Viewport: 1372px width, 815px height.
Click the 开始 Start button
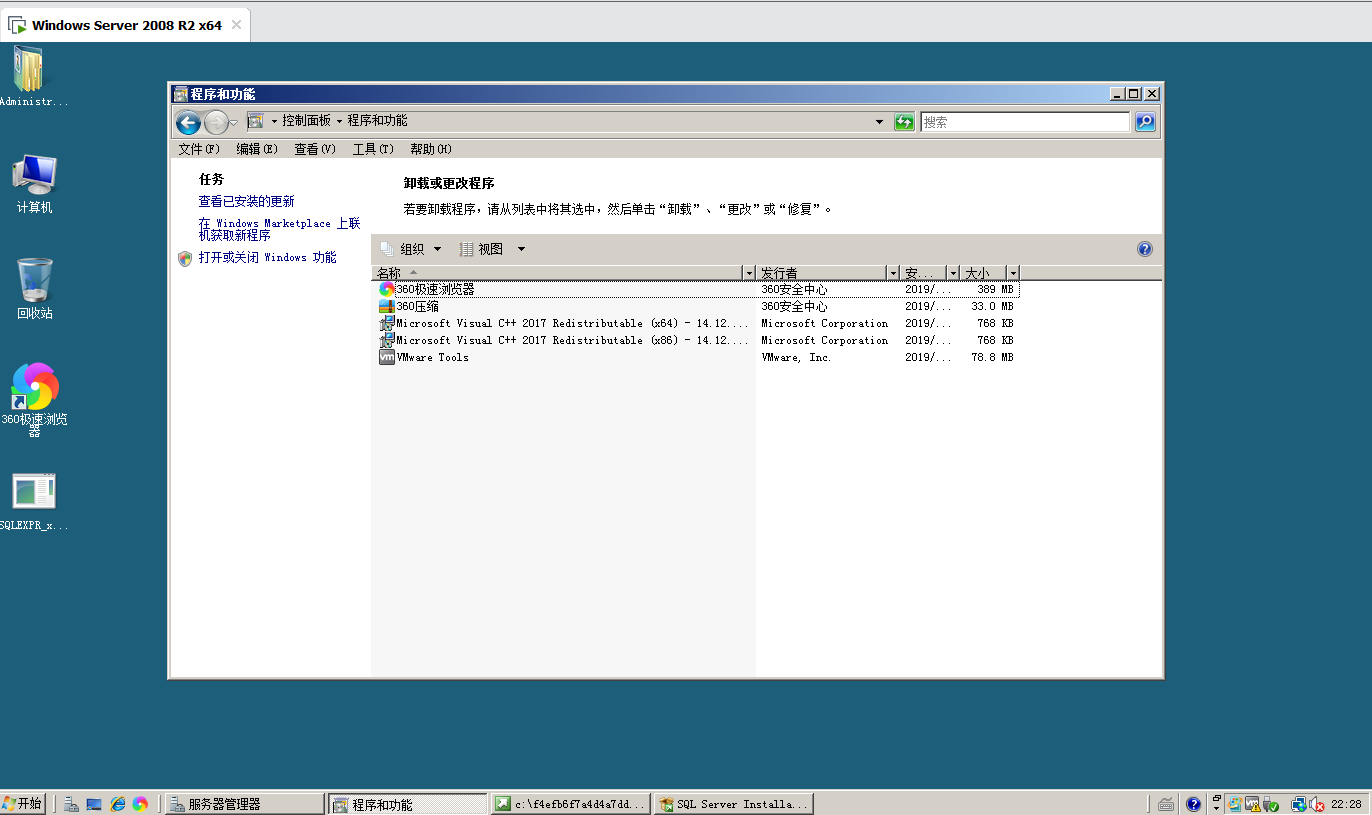pos(23,804)
